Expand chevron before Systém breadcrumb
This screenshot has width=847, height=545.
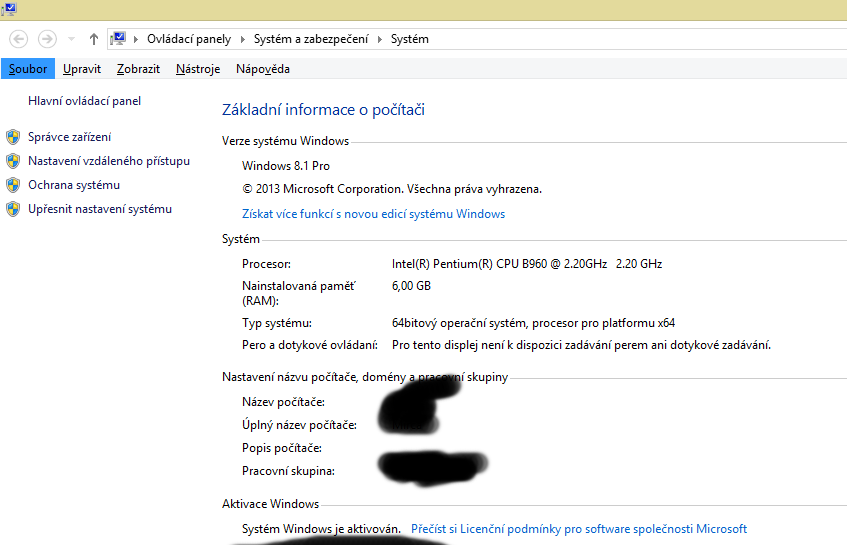(380, 39)
